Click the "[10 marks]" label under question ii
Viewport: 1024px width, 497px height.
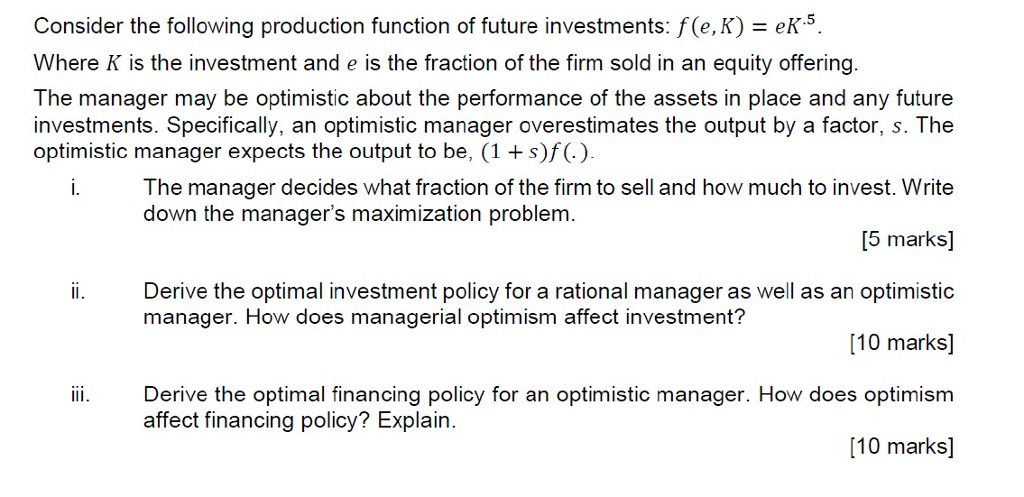(902, 343)
